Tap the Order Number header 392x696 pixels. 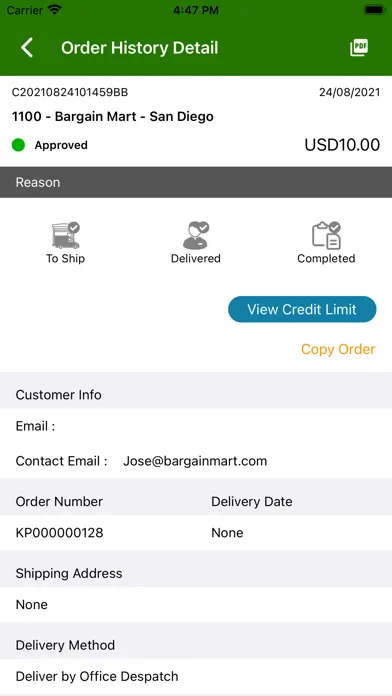59,502
